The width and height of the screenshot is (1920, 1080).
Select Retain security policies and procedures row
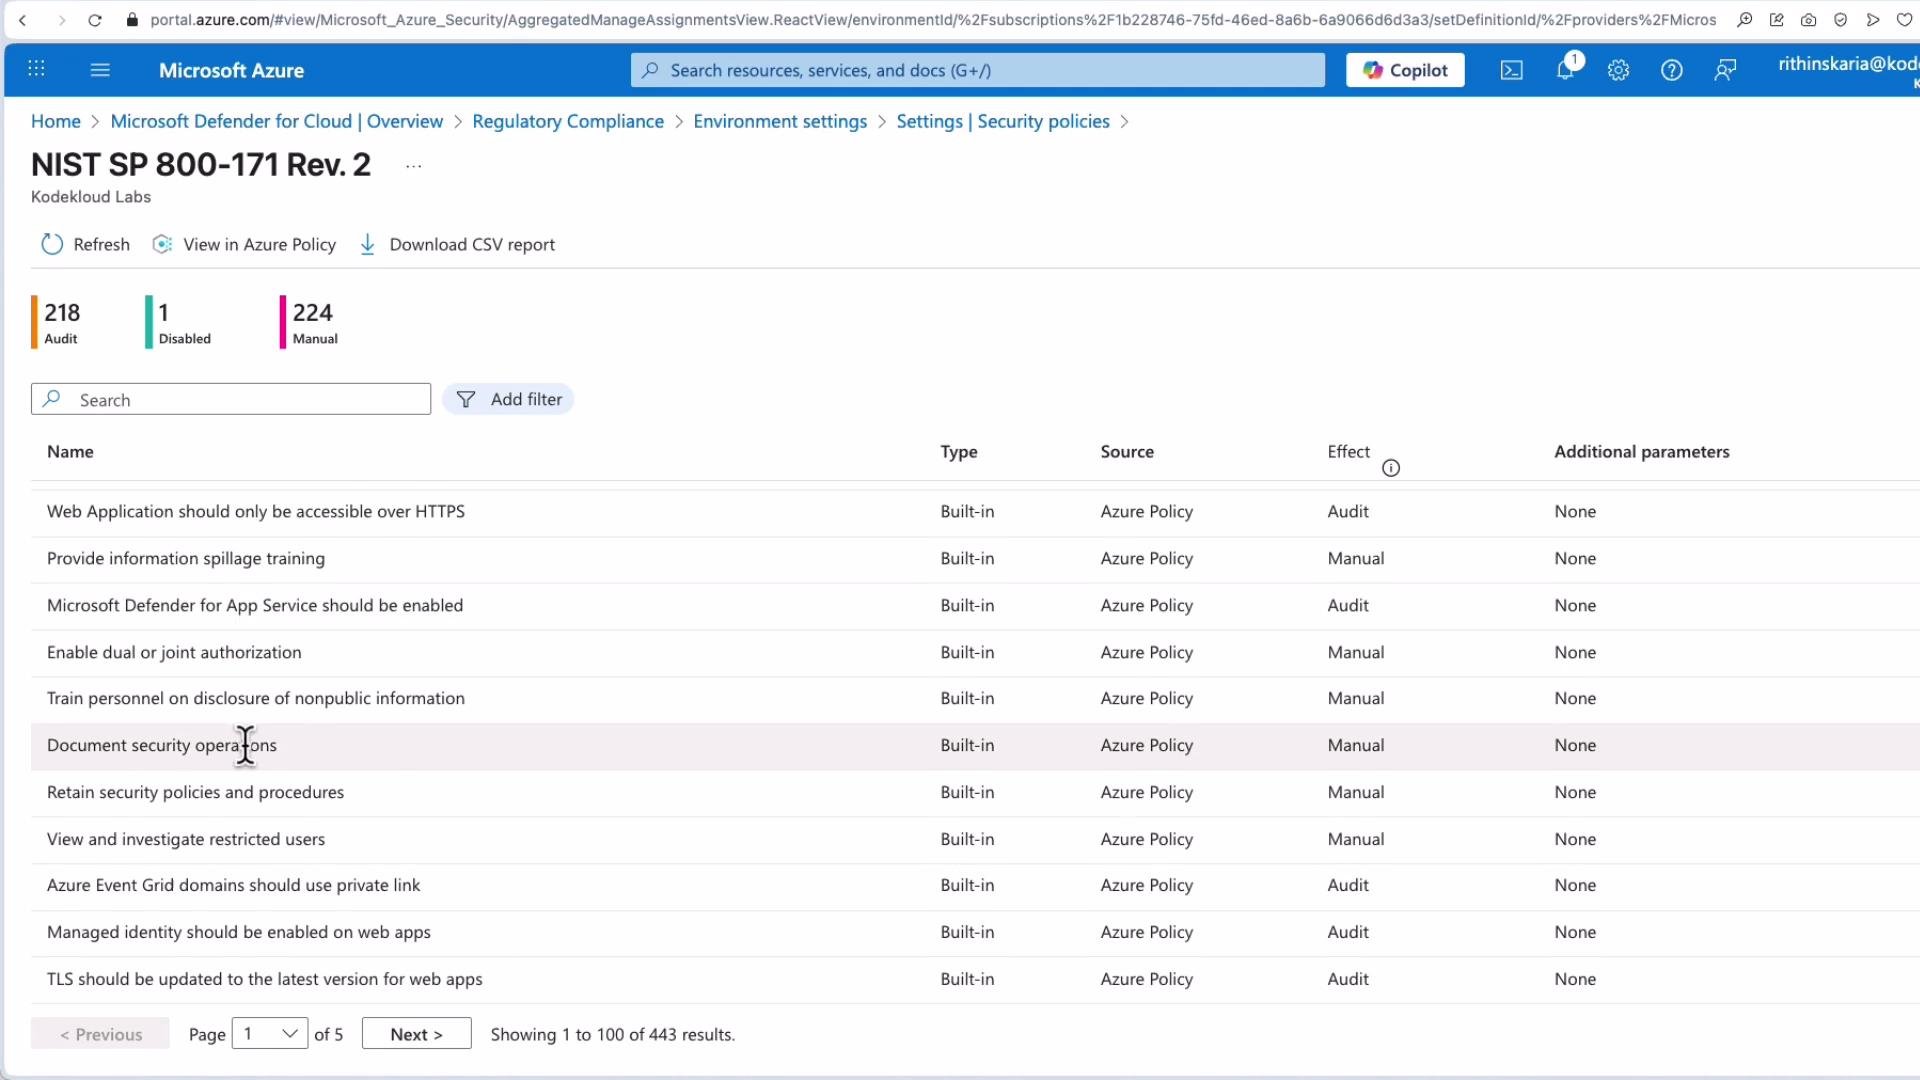coord(975,793)
